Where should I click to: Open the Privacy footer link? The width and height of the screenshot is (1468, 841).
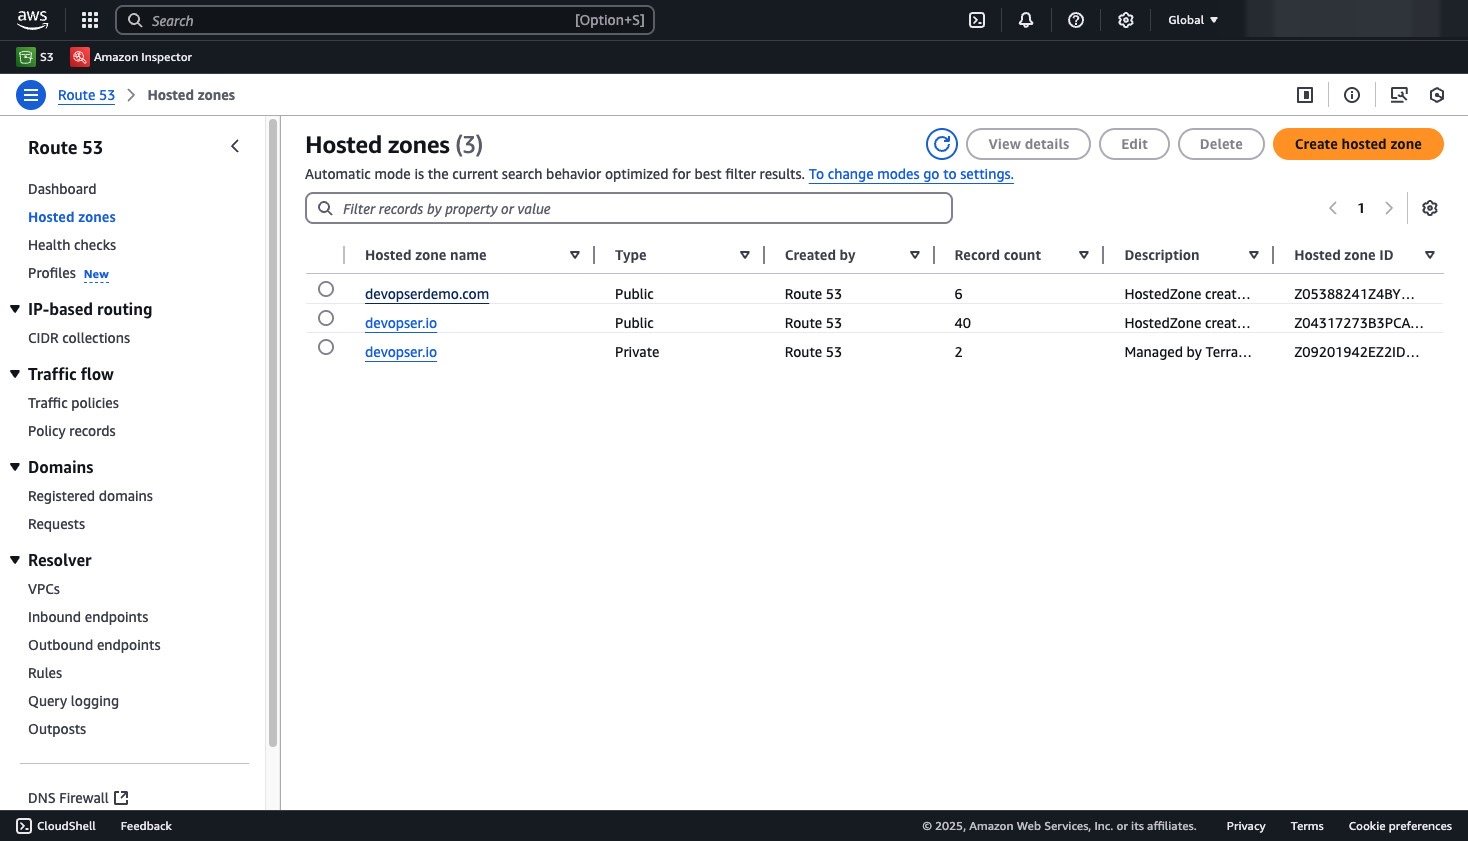tap(1246, 826)
